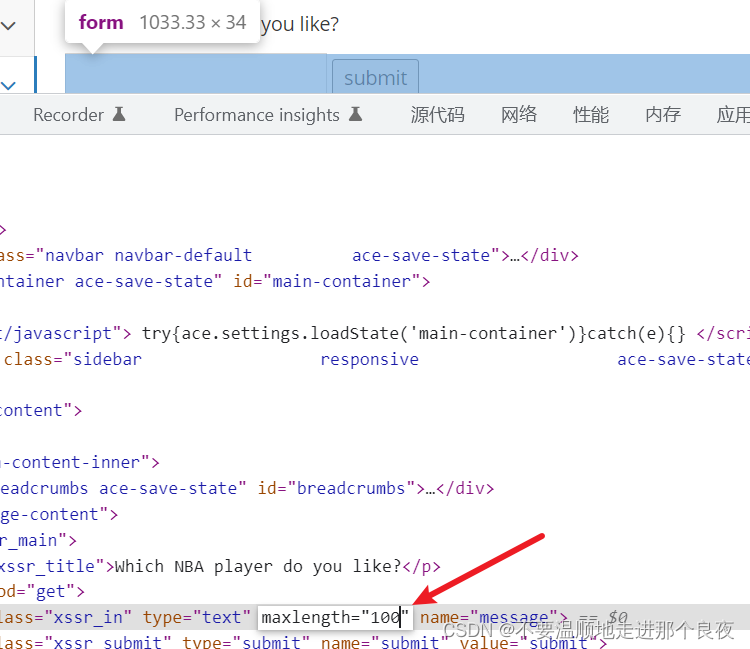Switch to the 内存 tab
This screenshot has width=750, height=649.
click(663, 115)
